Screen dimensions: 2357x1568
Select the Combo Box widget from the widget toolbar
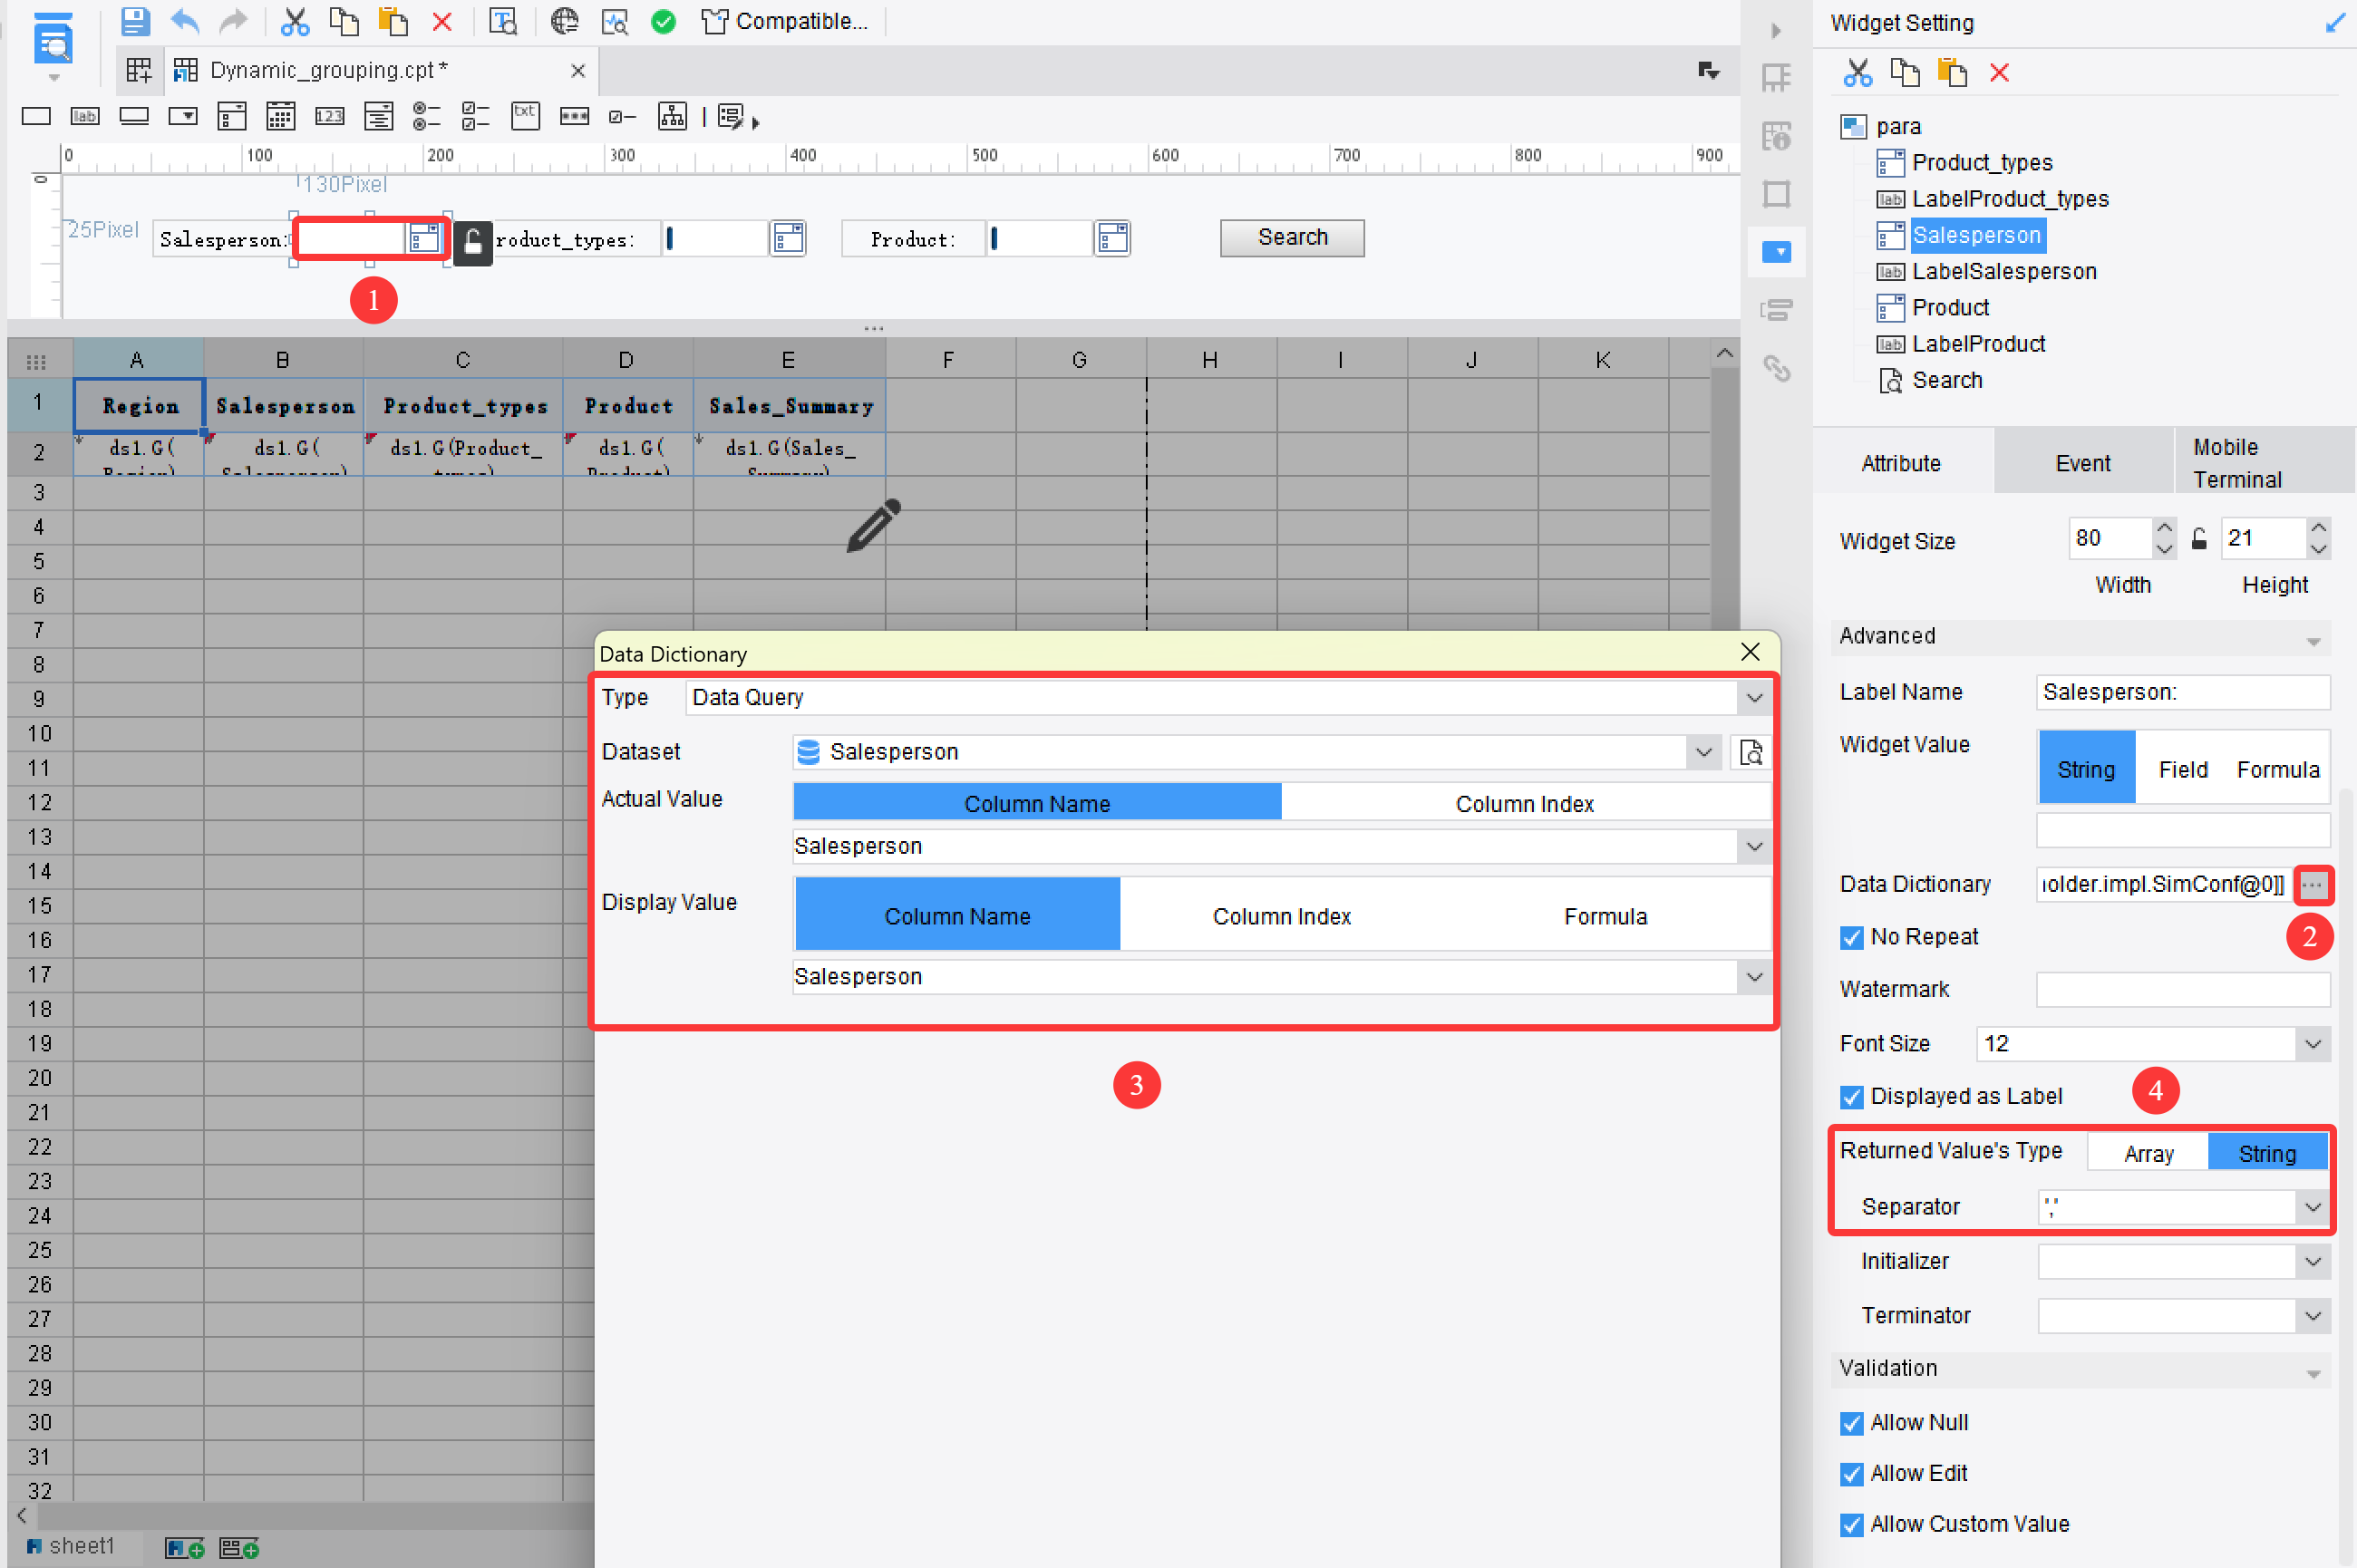tap(183, 116)
